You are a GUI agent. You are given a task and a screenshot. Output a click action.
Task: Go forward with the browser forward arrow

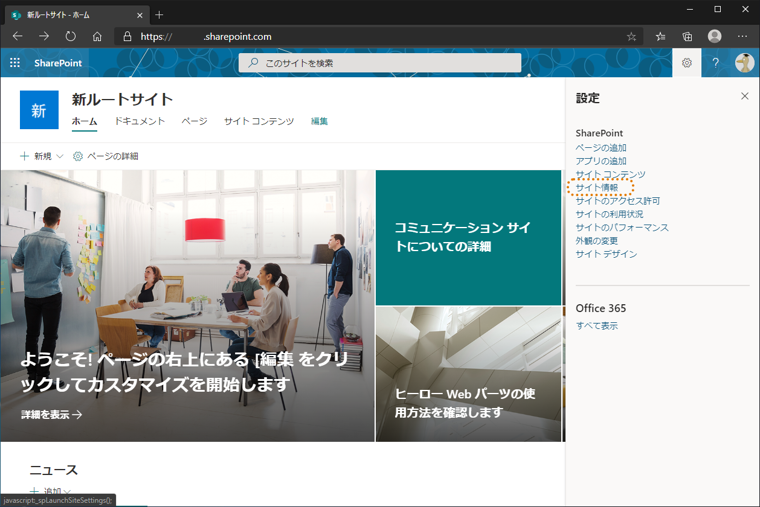point(44,36)
